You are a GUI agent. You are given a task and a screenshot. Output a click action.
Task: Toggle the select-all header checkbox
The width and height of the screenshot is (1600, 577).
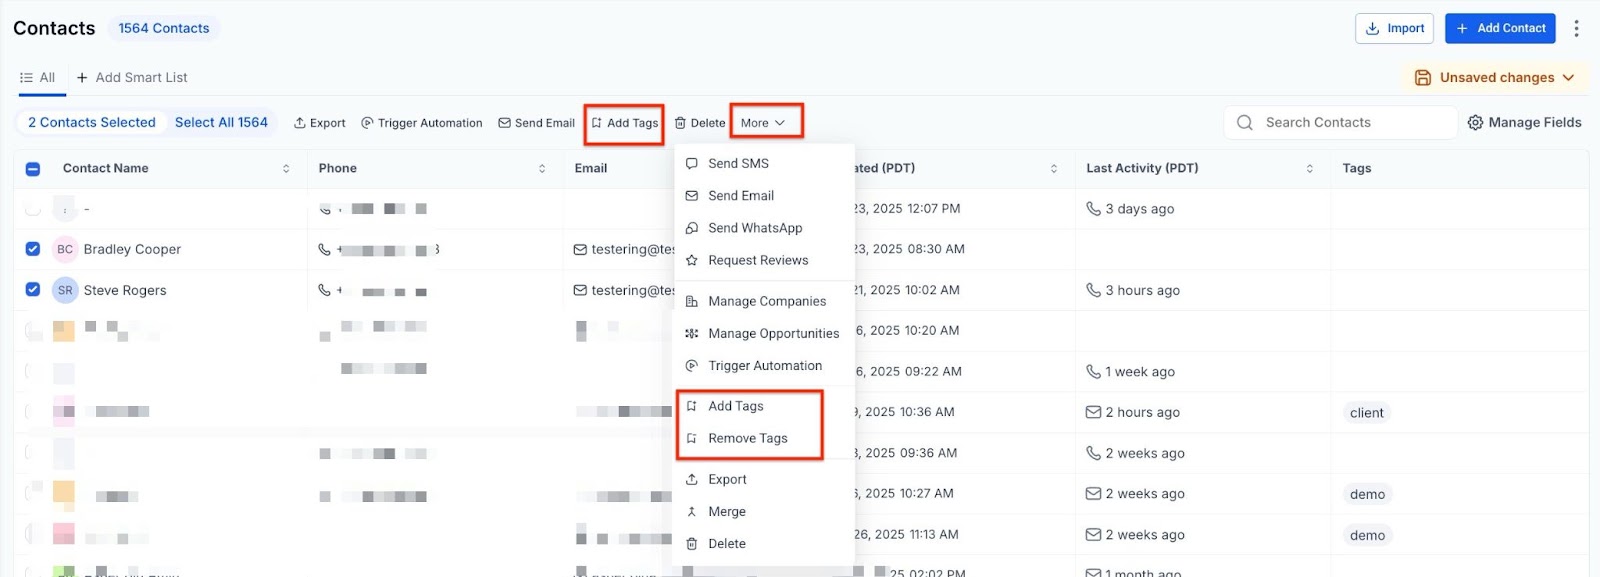click(x=33, y=169)
